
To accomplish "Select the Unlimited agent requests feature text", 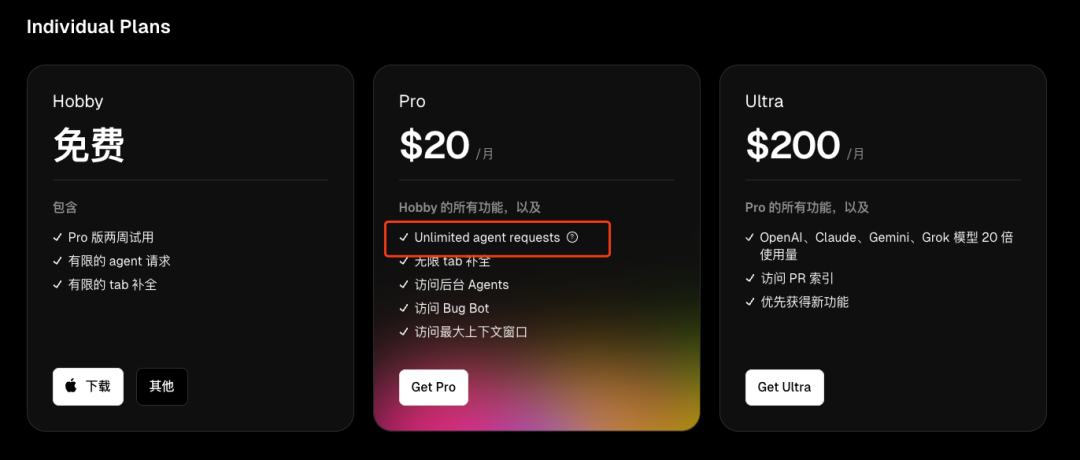I will click(x=487, y=238).
